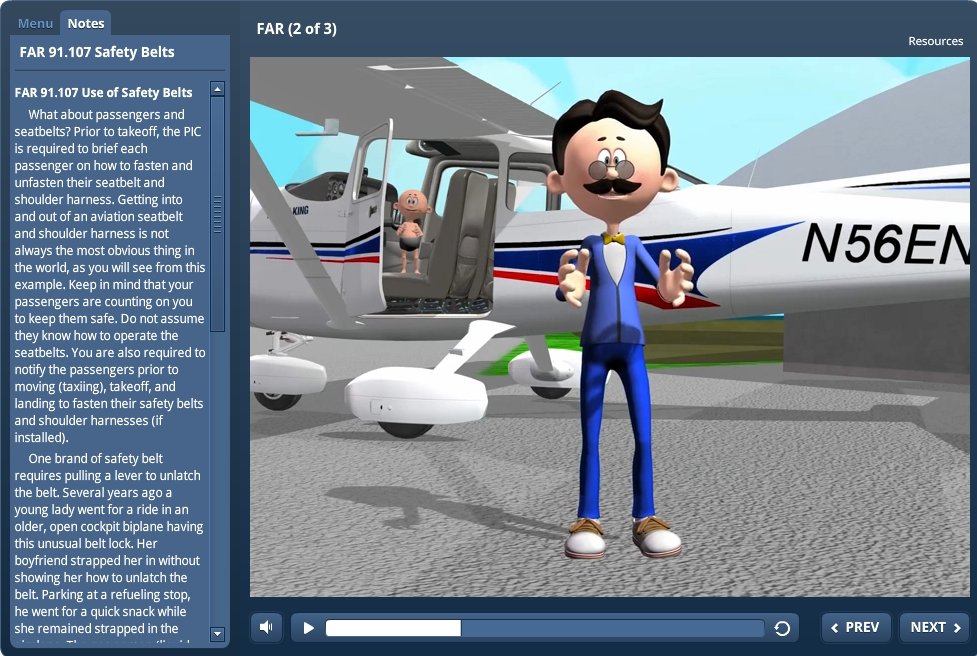Select the Notes tab
The image size is (977, 656).
pyautogui.click(x=86, y=23)
